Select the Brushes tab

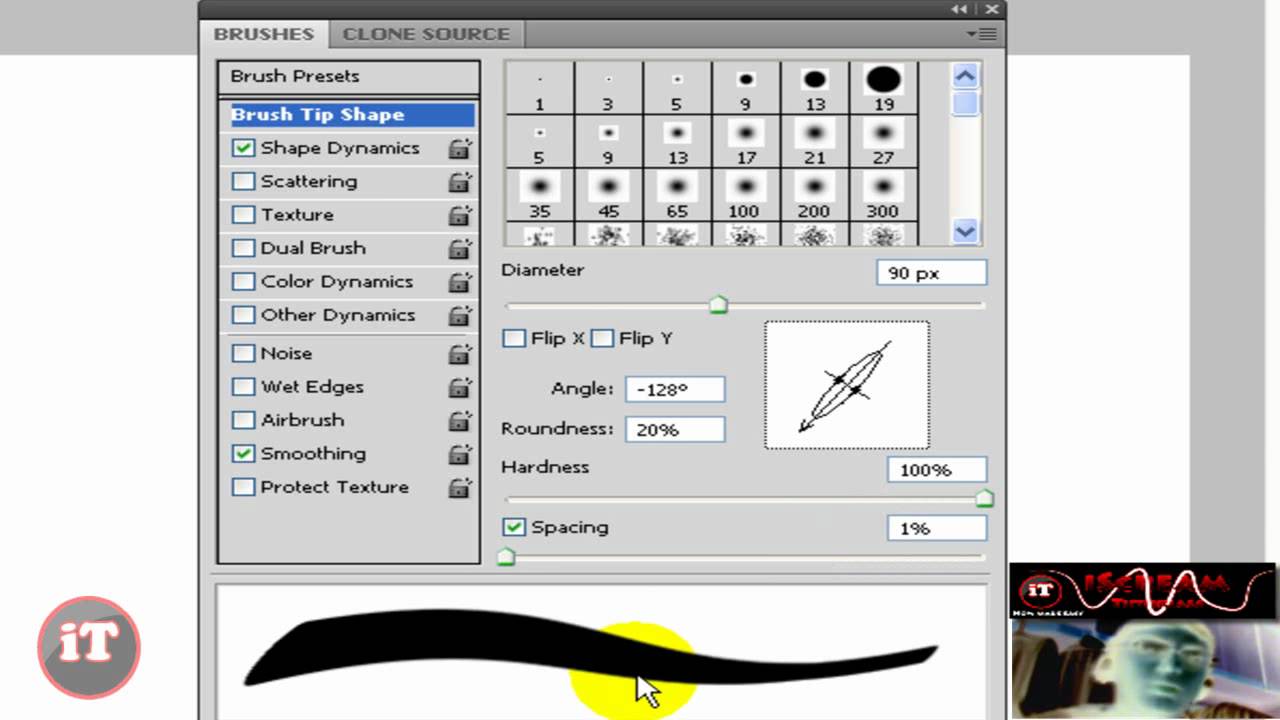click(264, 34)
